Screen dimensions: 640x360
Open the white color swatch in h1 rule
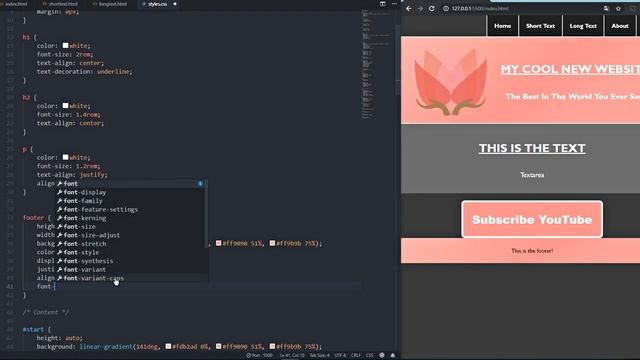(x=65, y=45)
